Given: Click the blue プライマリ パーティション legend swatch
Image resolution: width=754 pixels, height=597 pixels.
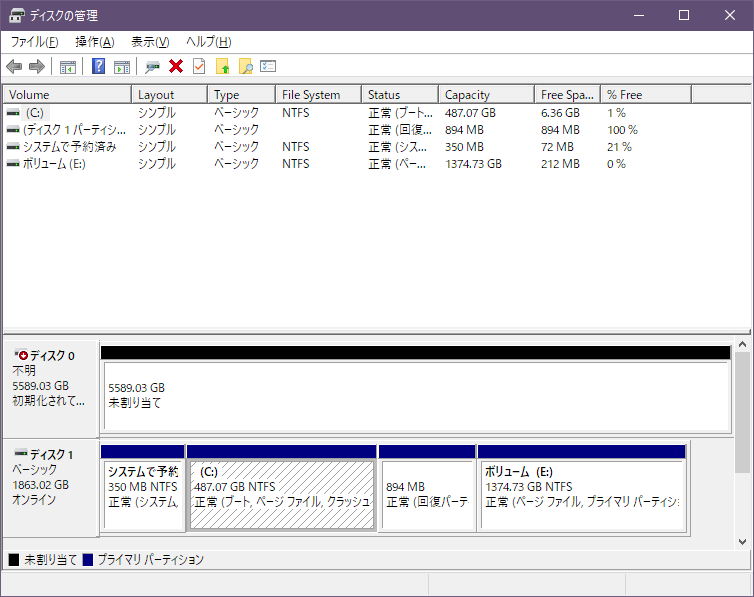Looking at the screenshot, I should 88,560.
